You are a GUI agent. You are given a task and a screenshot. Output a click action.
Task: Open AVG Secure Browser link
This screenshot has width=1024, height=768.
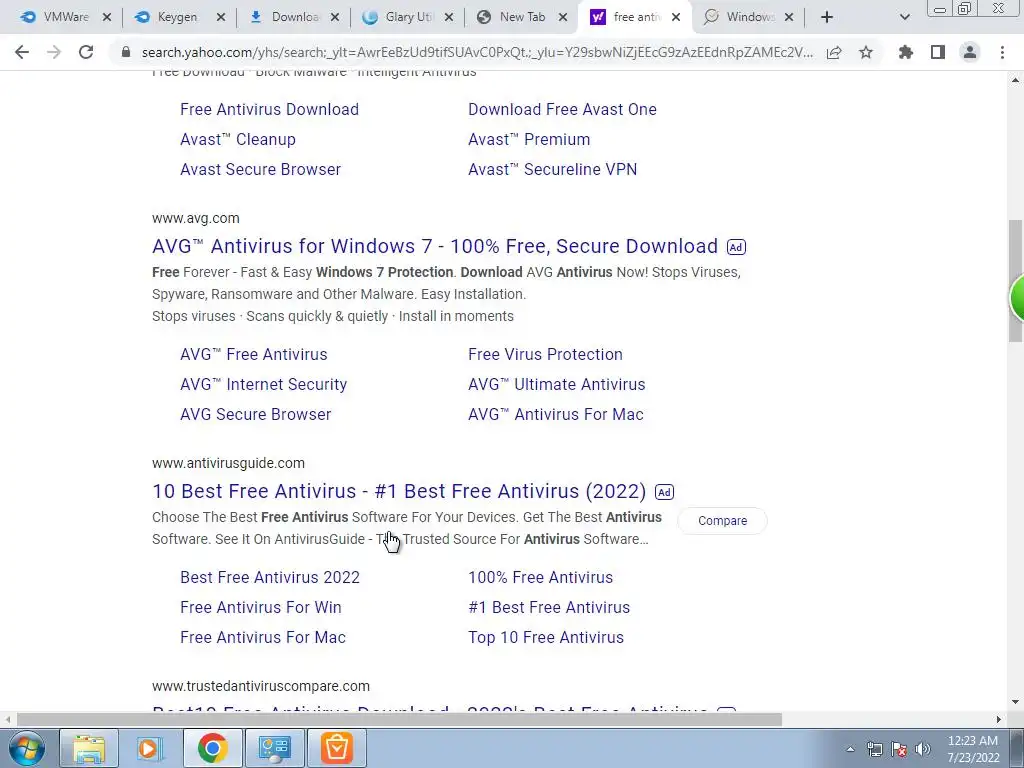click(x=255, y=414)
